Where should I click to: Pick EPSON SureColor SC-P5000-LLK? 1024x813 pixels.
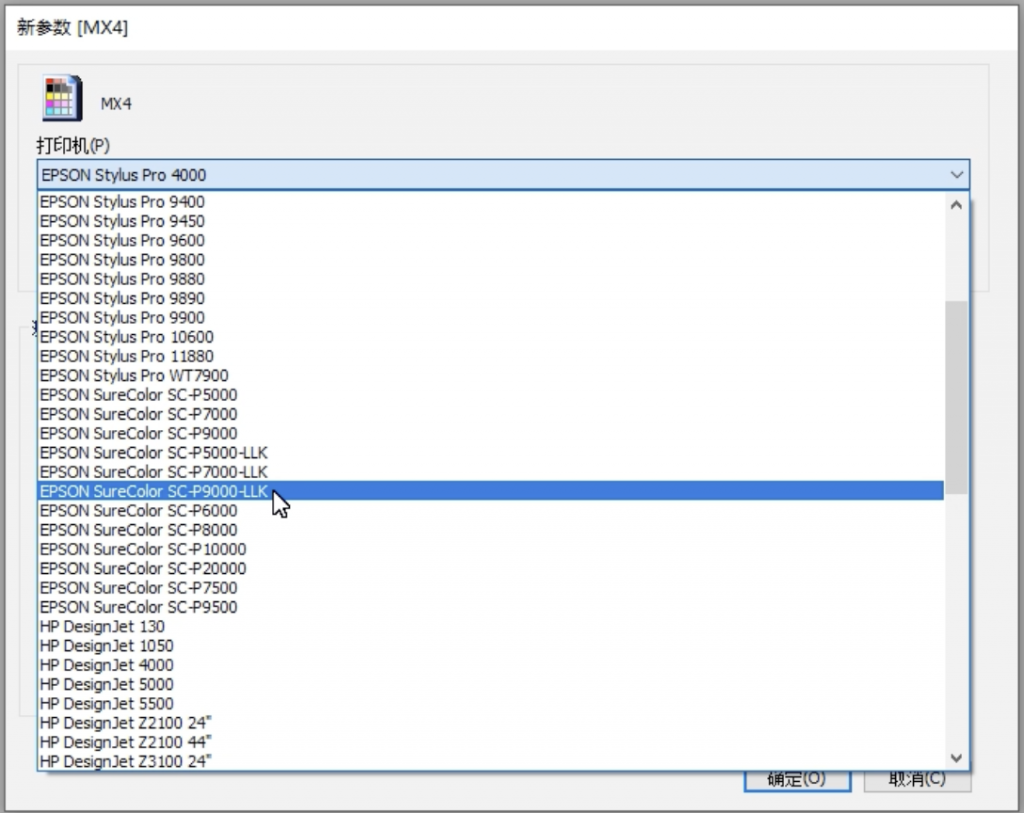click(x=490, y=453)
